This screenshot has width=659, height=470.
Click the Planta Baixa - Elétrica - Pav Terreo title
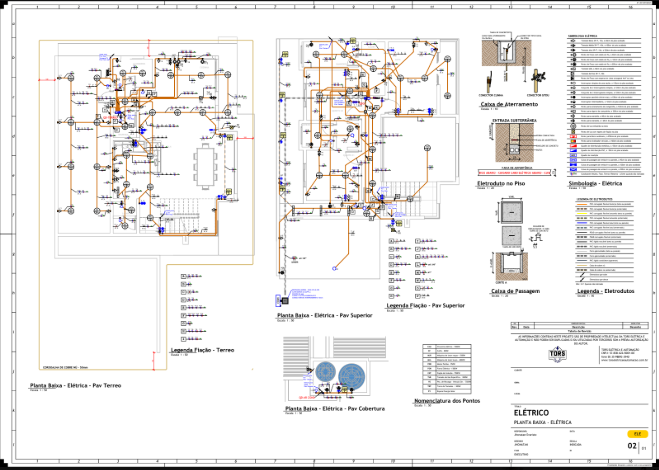pyautogui.click(x=75, y=386)
